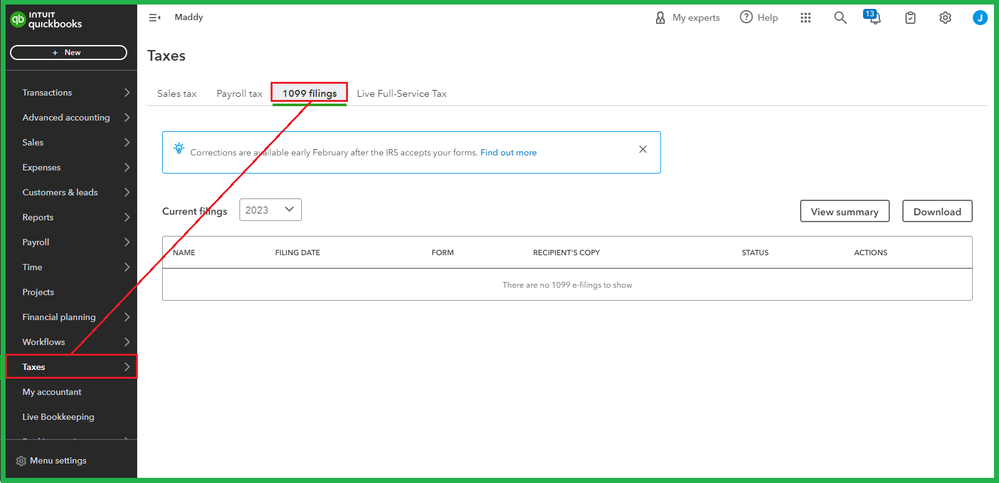Image resolution: width=999 pixels, height=483 pixels.
Task: Click the Current filings label
Action: point(194,212)
